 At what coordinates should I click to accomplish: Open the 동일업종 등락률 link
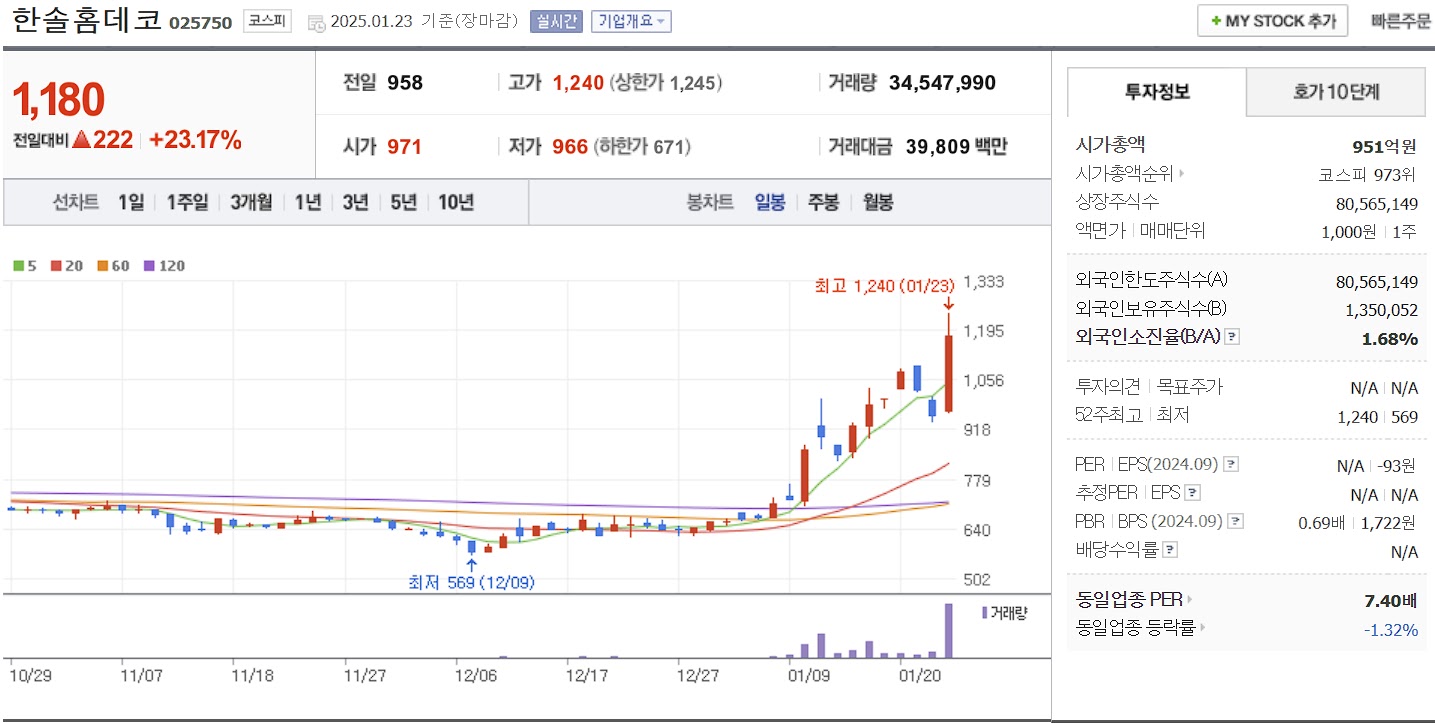point(1136,628)
